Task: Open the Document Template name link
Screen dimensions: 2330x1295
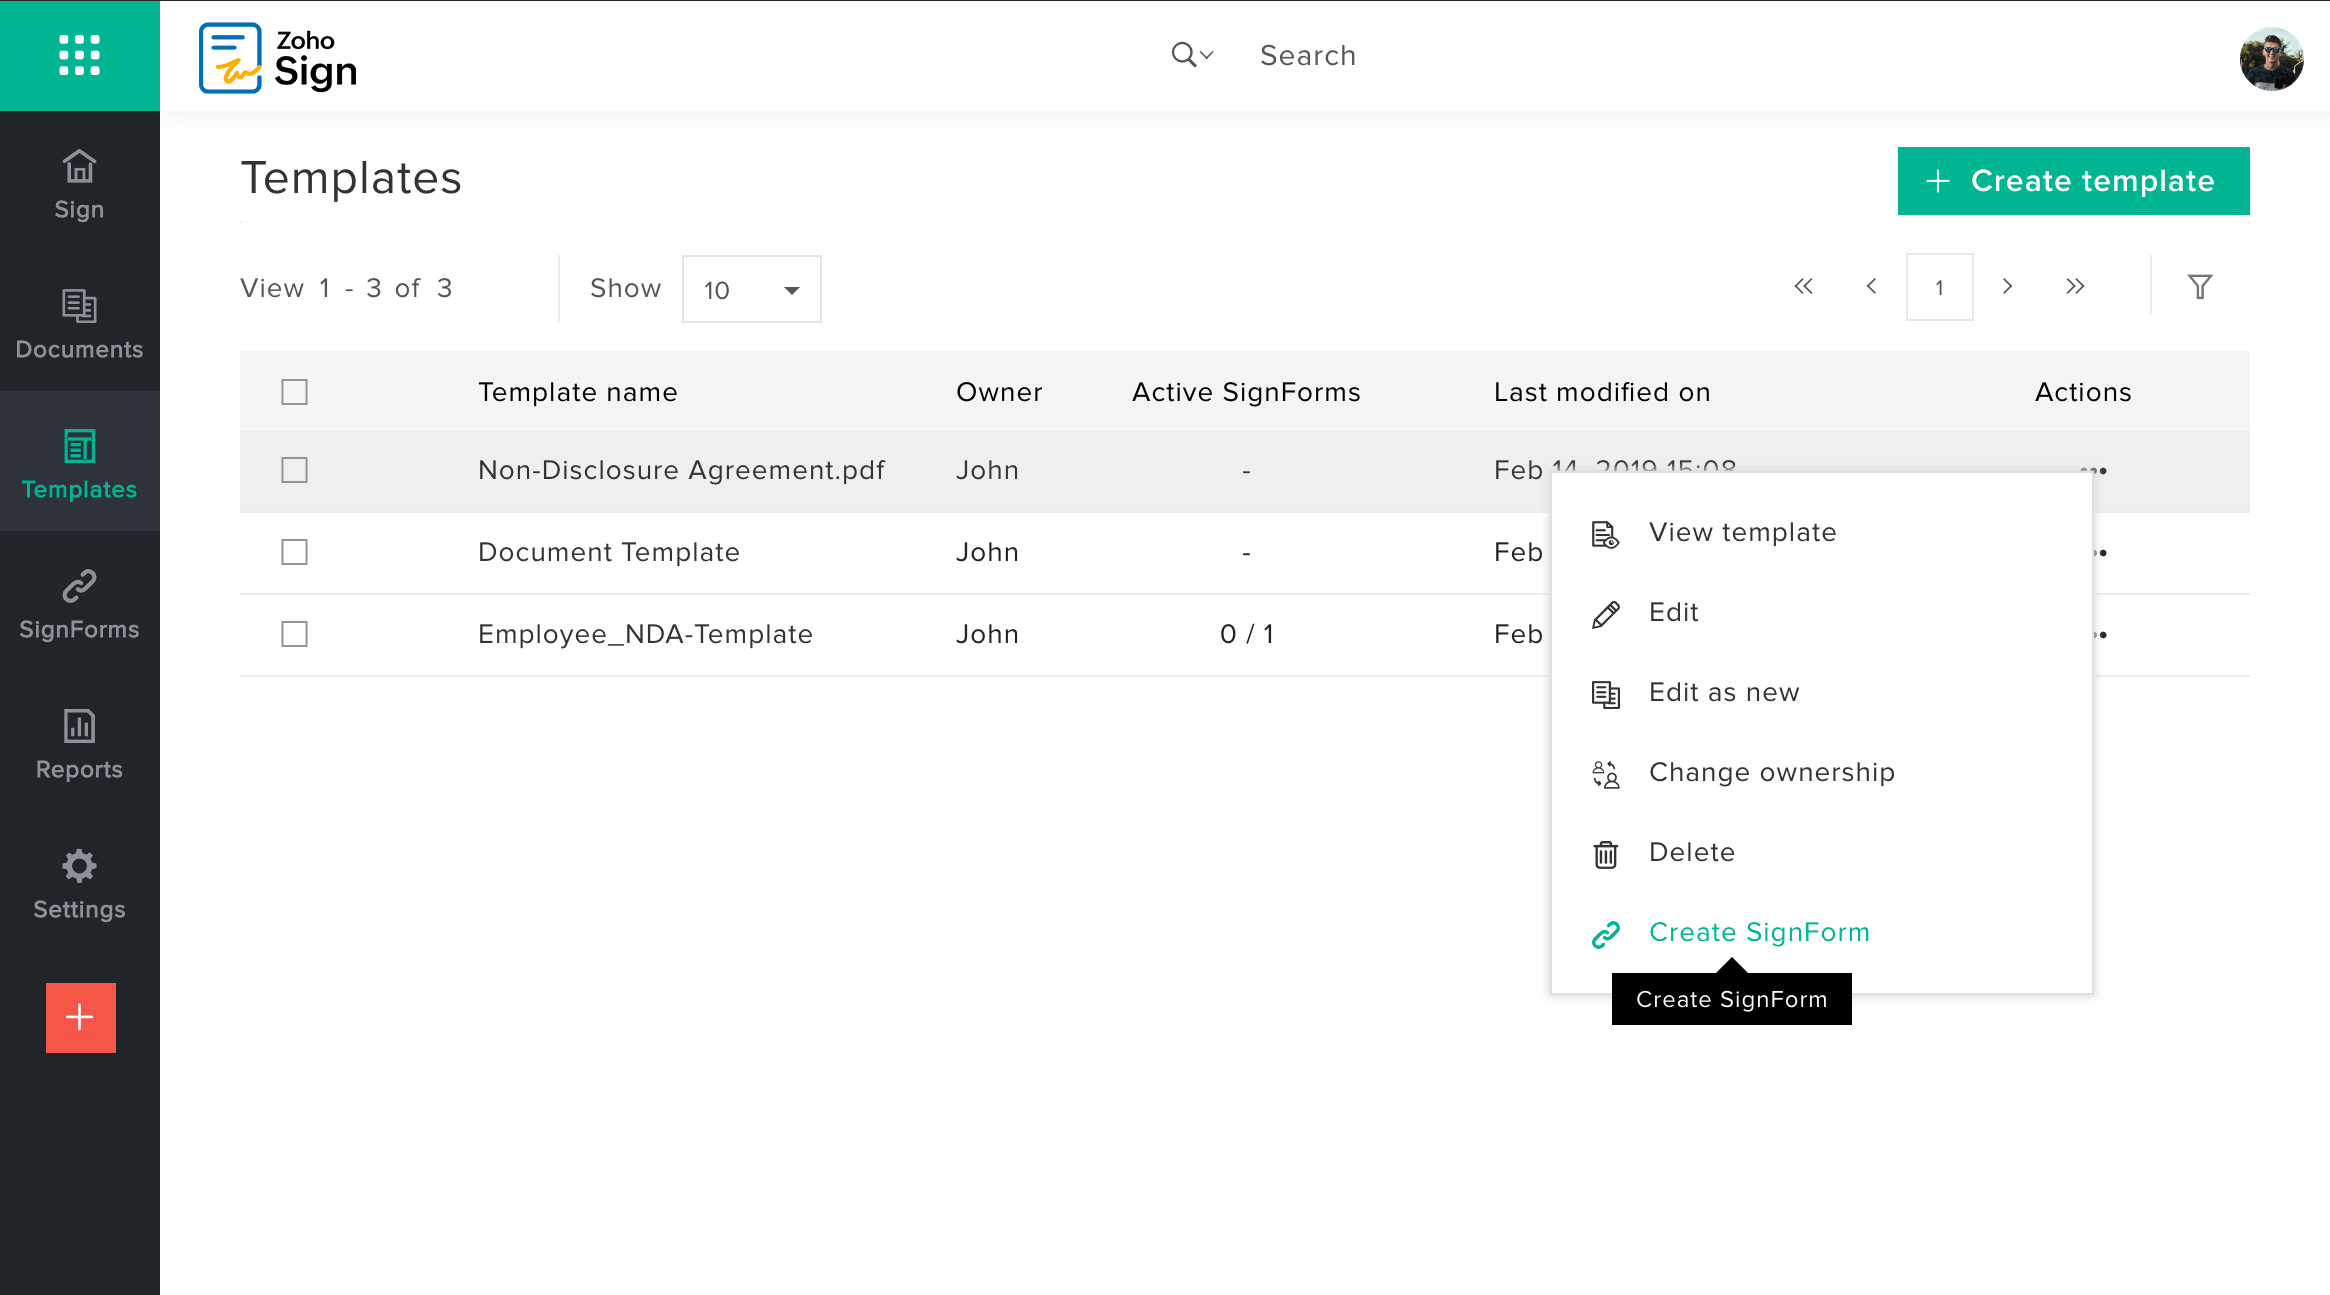Action: (608, 552)
